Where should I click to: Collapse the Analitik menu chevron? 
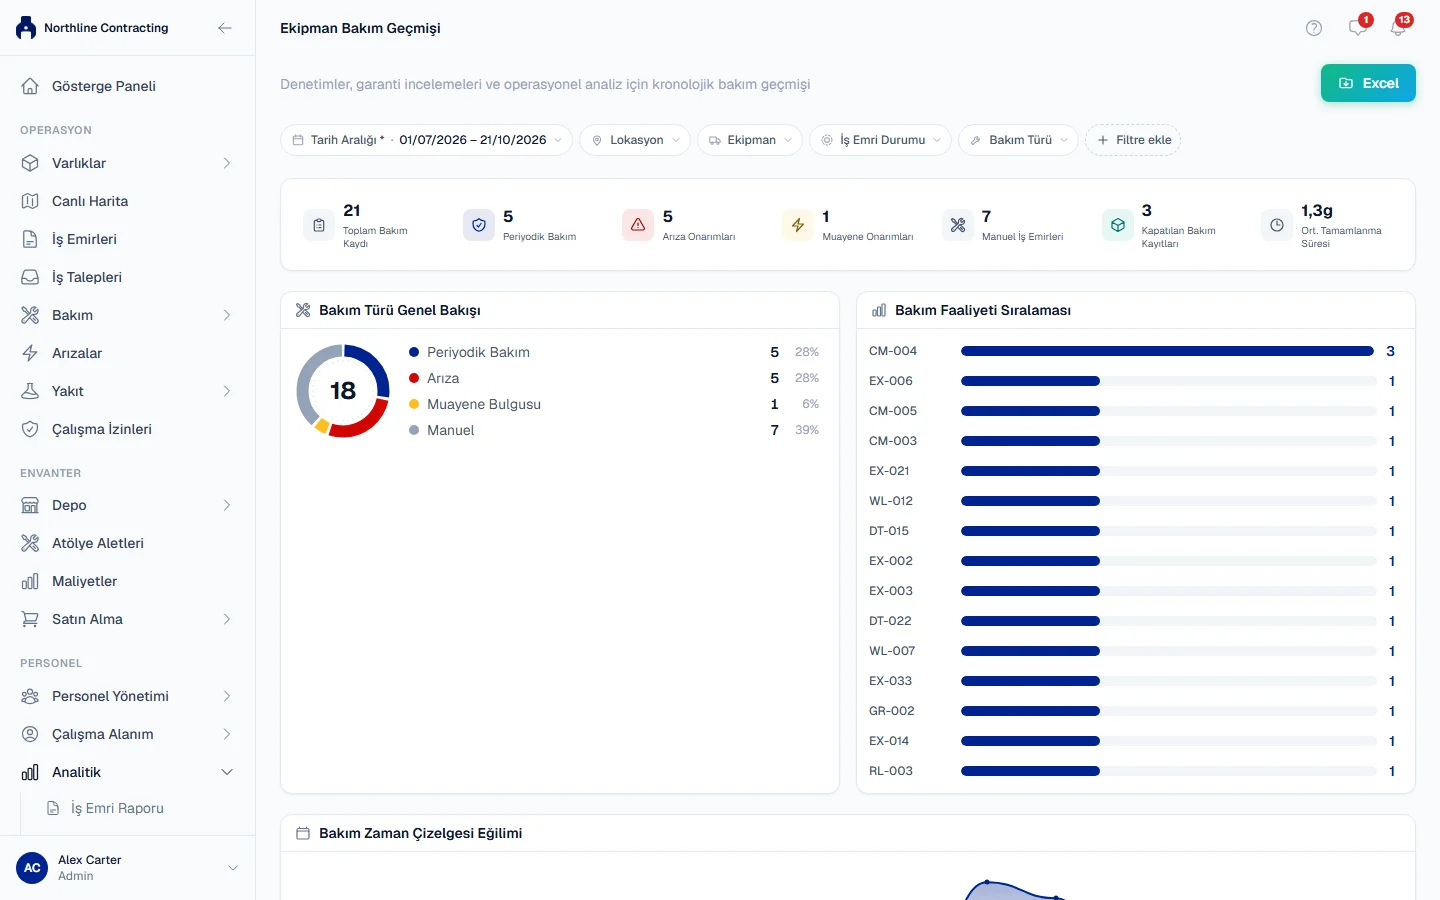point(227,772)
